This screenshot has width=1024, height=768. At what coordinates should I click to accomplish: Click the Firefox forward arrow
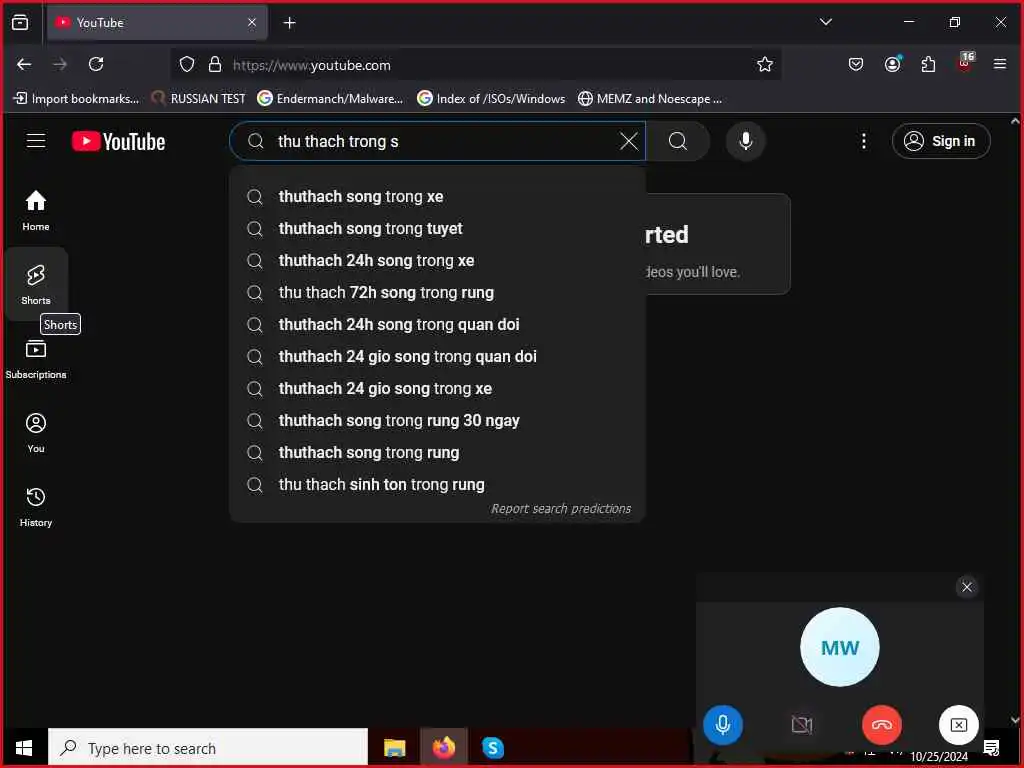60,64
